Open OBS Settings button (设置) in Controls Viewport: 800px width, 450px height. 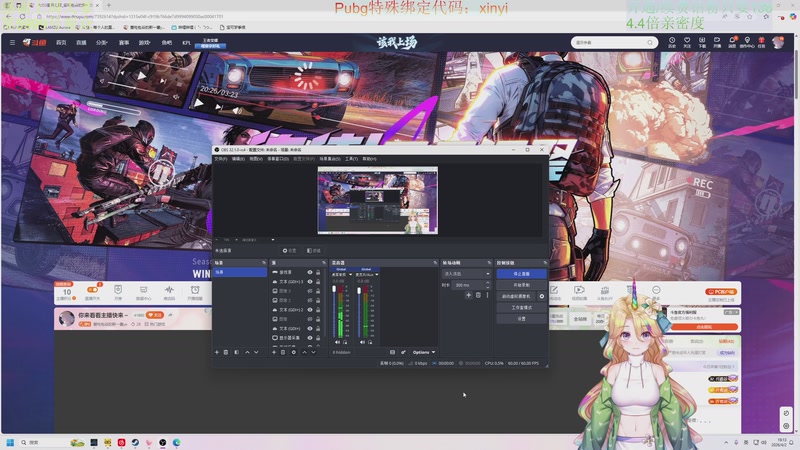pos(521,318)
